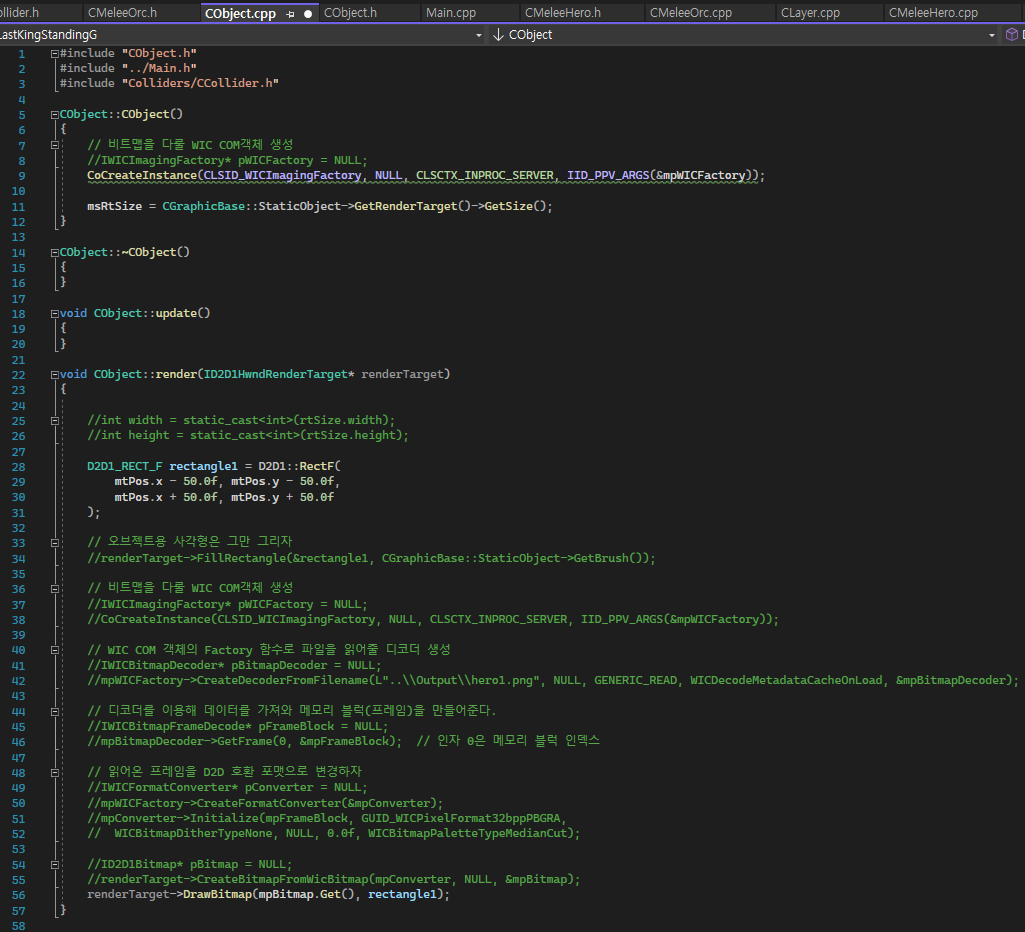Click the CoCreateInstance call on line 9
This screenshot has height=932, width=1025.
coord(142,175)
